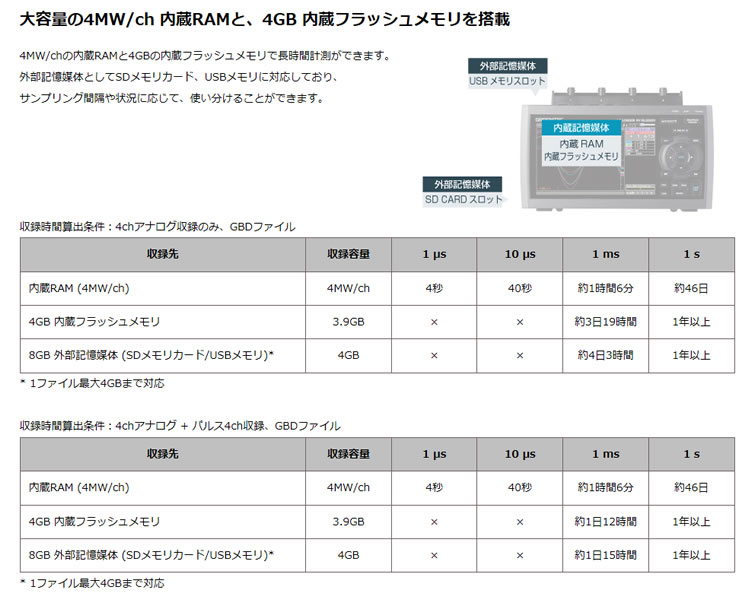Click the line サンプリング間隔や状況に応じて、使い分けることができます

pyautogui.click(x=172, y=98)
